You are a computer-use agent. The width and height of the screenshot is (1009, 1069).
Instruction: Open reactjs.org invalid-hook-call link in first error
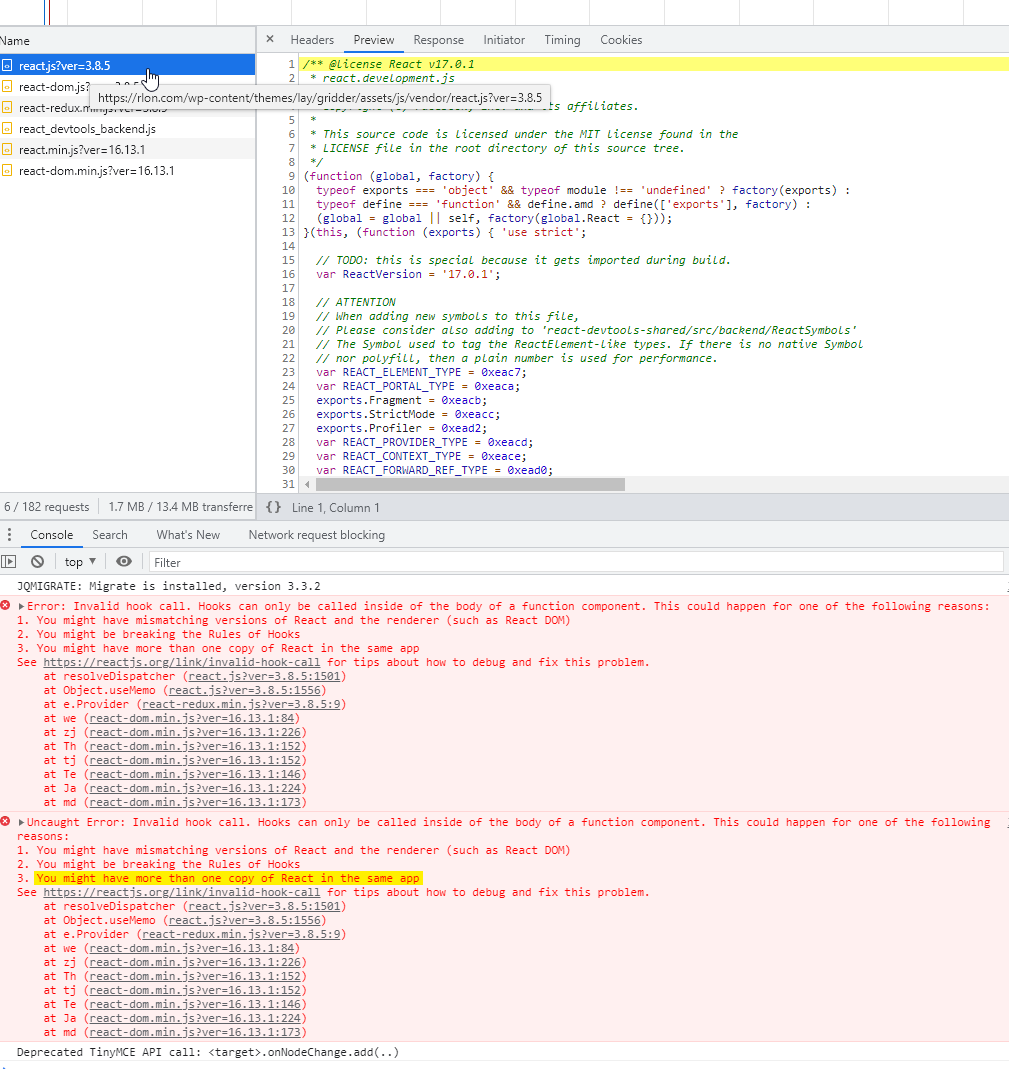pos(182,662)
